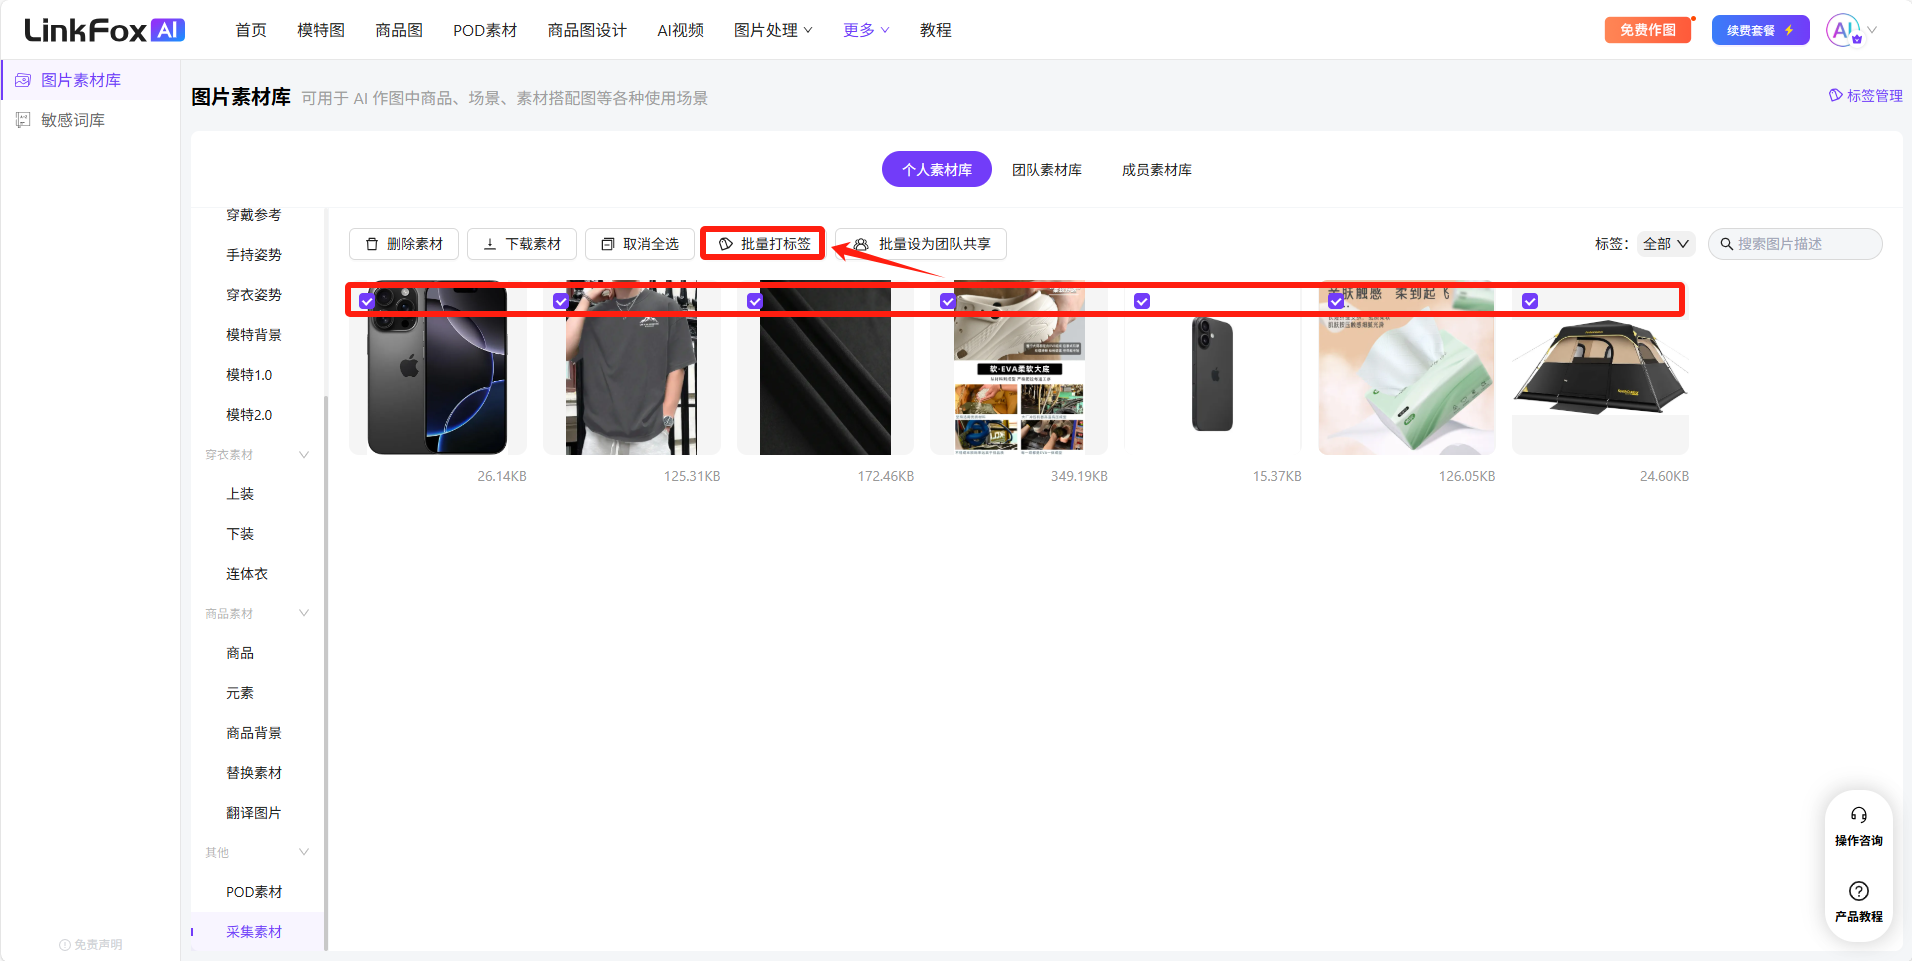This screenshot has height=961, width=1912.
Task: Select 穿戴参考 category
Action: (x=254, y=215)
